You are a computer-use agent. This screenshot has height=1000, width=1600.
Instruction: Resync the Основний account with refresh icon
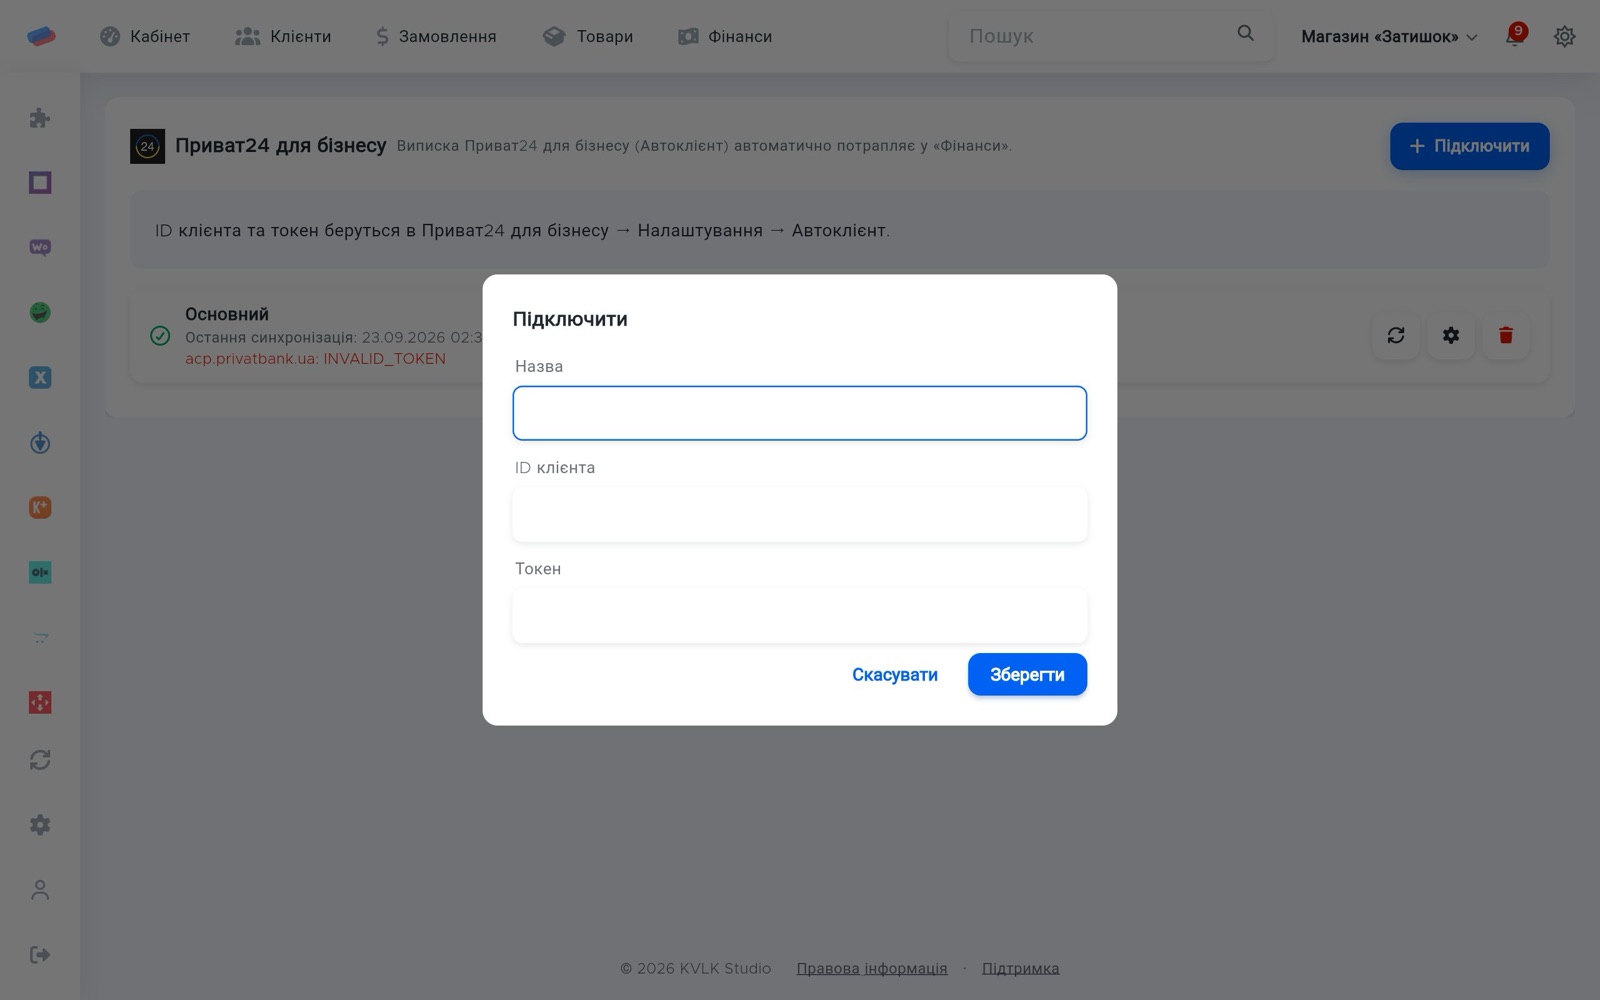click(x=1396, y=335)
